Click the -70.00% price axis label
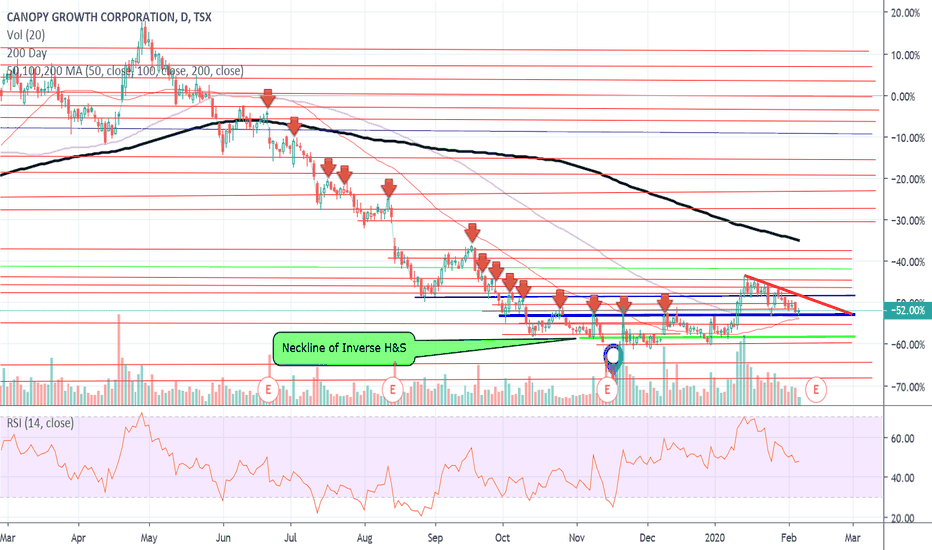This screenshot has width=932, height=550. [x=907, y=386]
